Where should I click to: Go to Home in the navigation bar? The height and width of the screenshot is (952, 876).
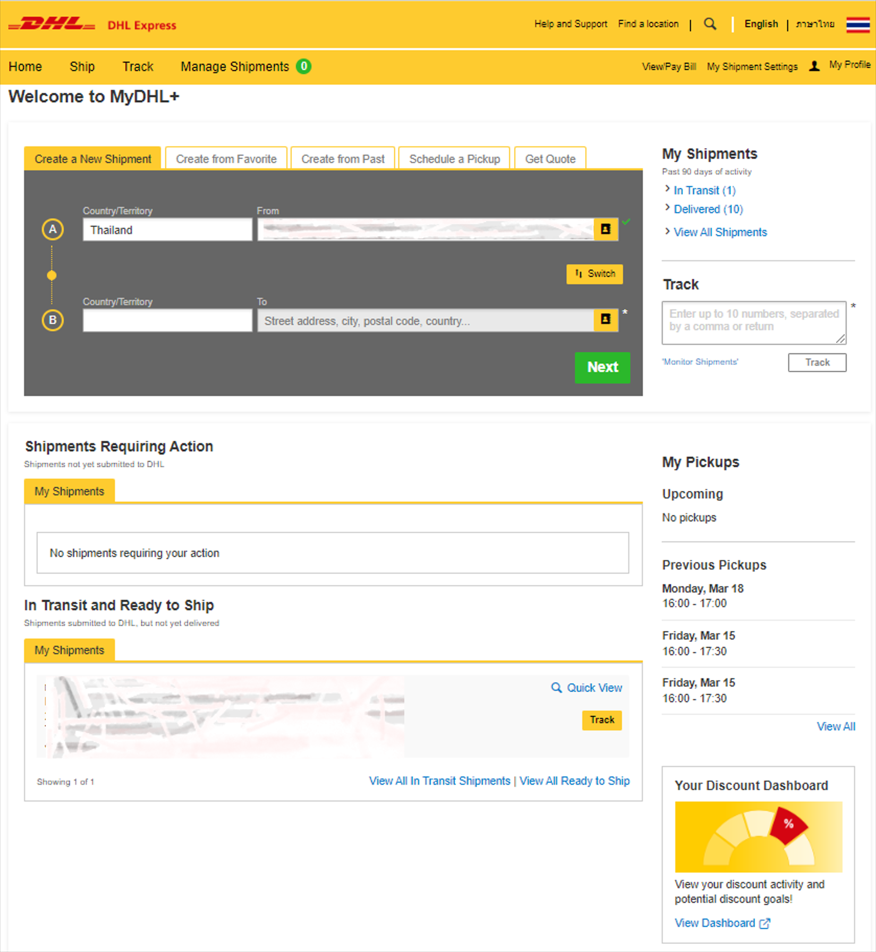(25, 66)
